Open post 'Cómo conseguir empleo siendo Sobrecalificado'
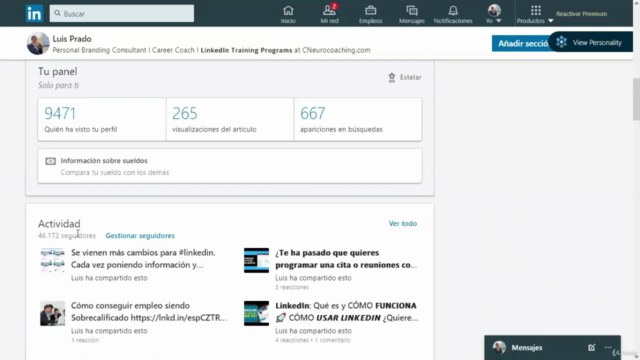 149,311
